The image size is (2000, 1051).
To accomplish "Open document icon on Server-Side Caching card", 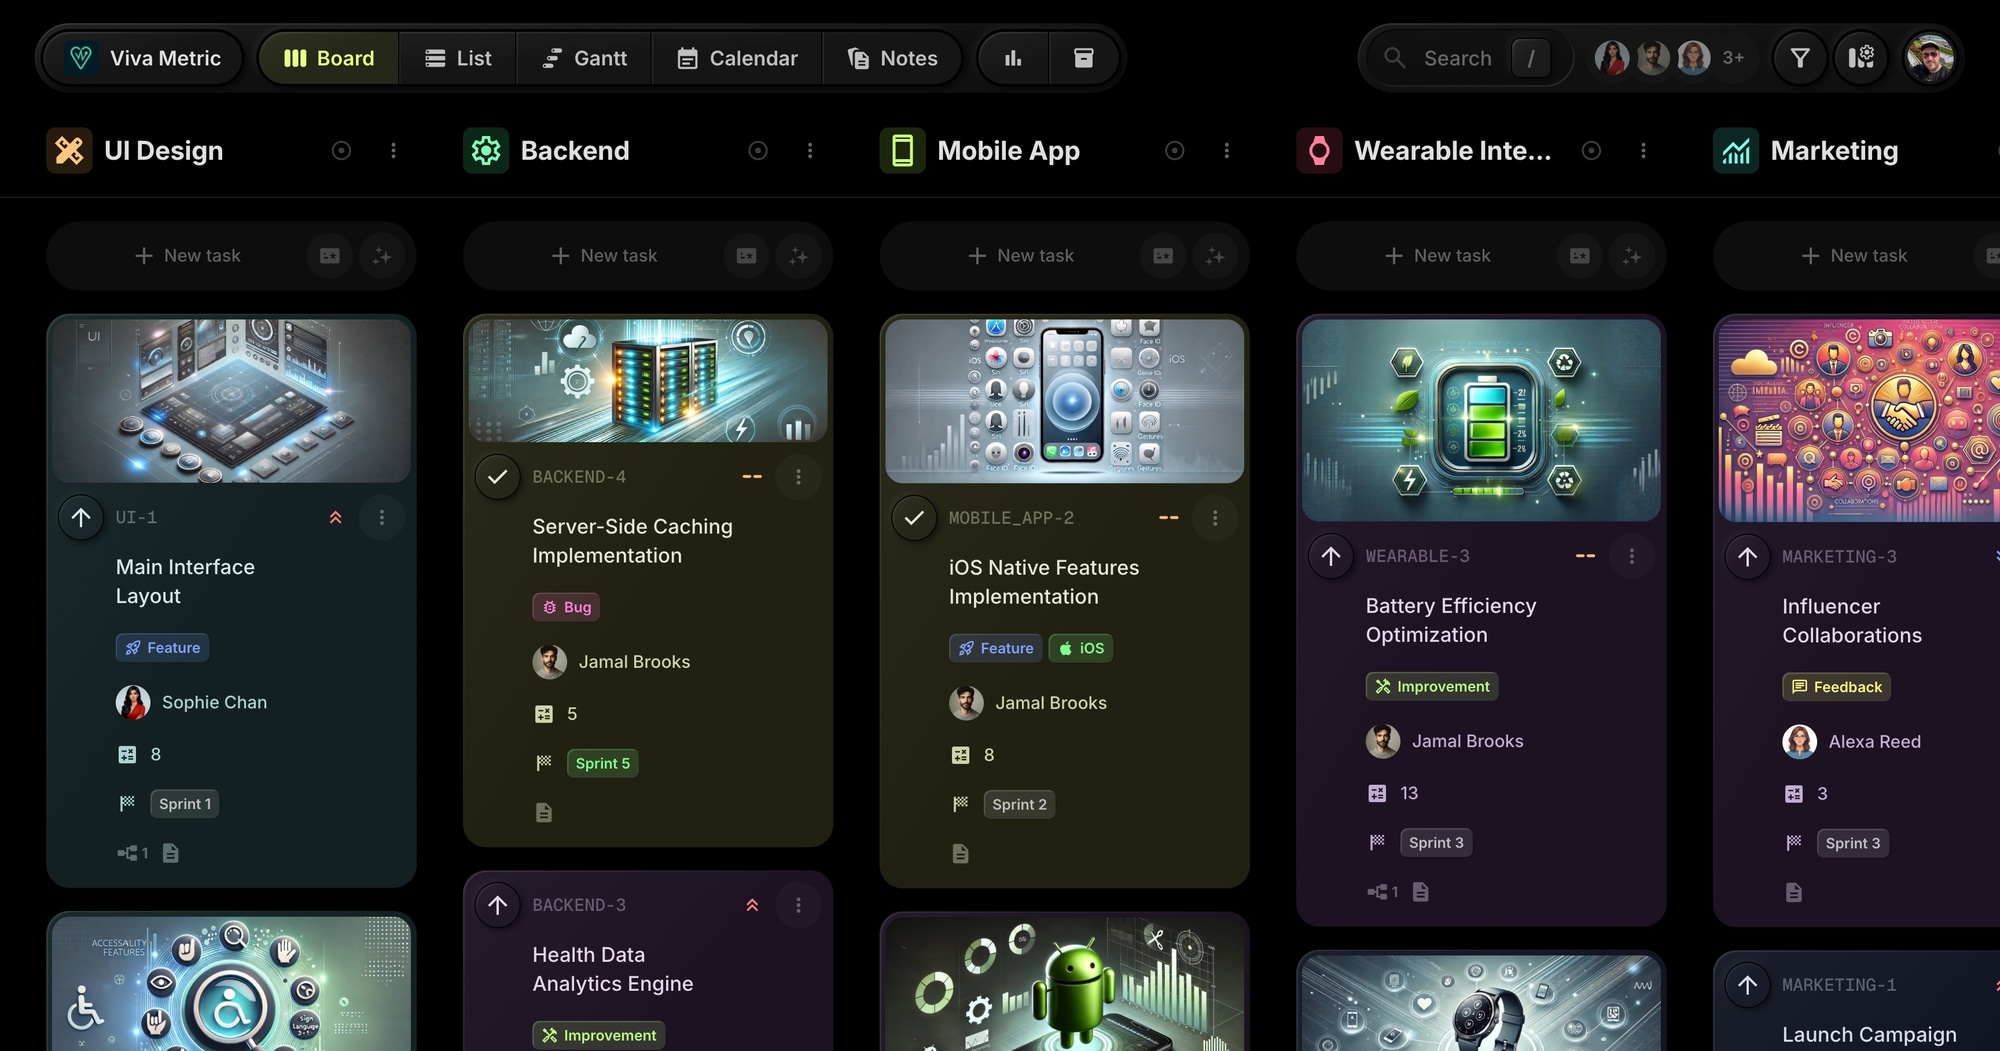I will tap(544, 812).
